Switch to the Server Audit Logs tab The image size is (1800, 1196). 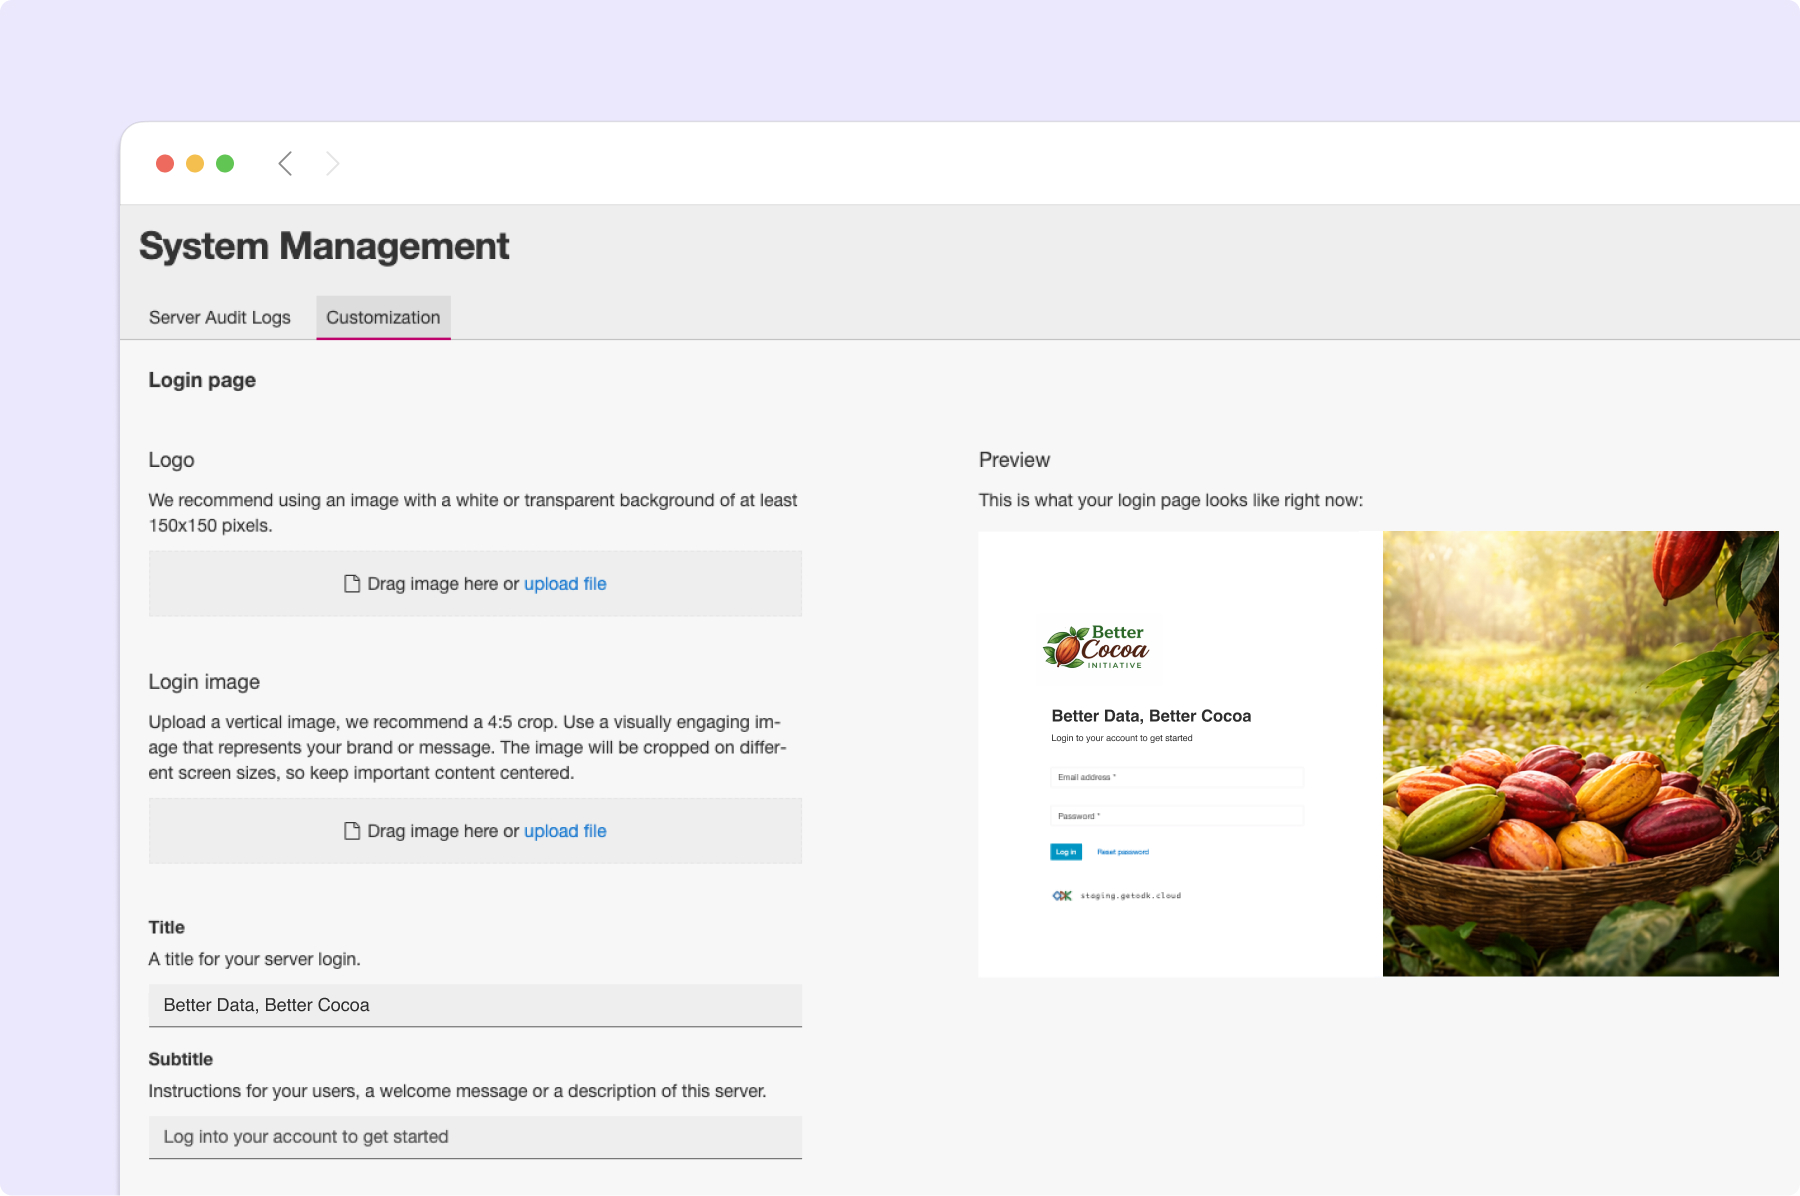pyautogui.click(x=219, y=317)
